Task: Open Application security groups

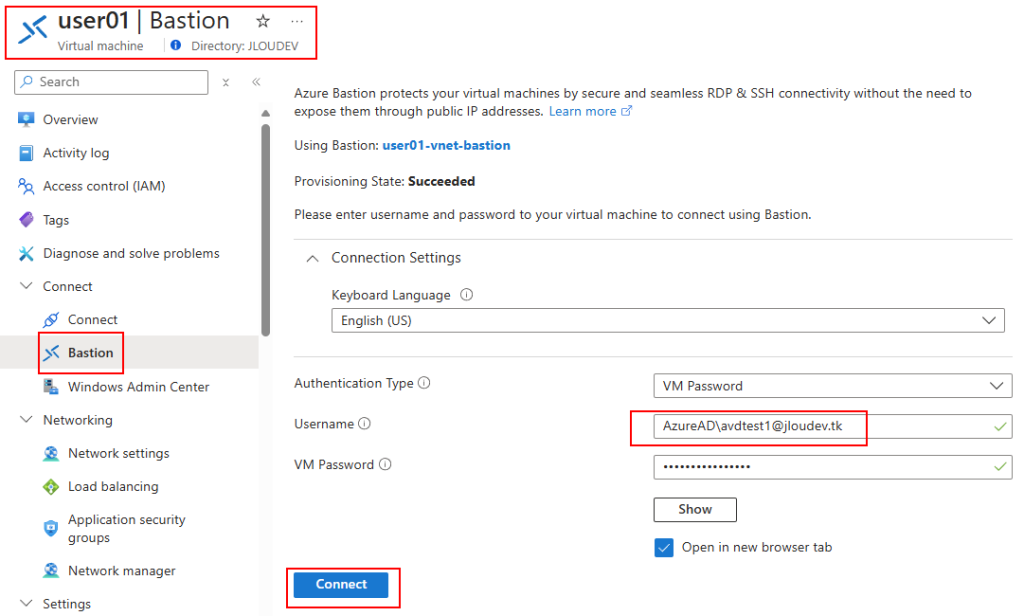Action: coord(127,528)
